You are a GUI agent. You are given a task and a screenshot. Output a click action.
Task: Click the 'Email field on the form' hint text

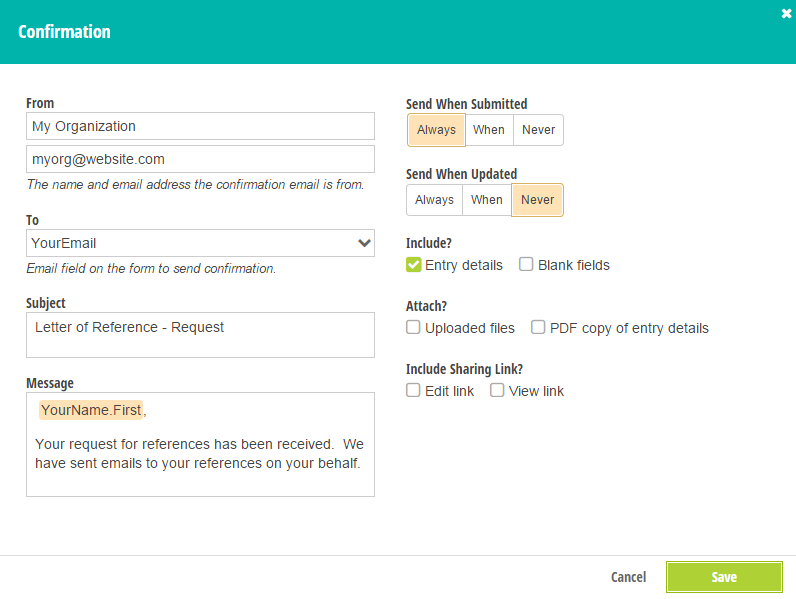click(151, 269)
